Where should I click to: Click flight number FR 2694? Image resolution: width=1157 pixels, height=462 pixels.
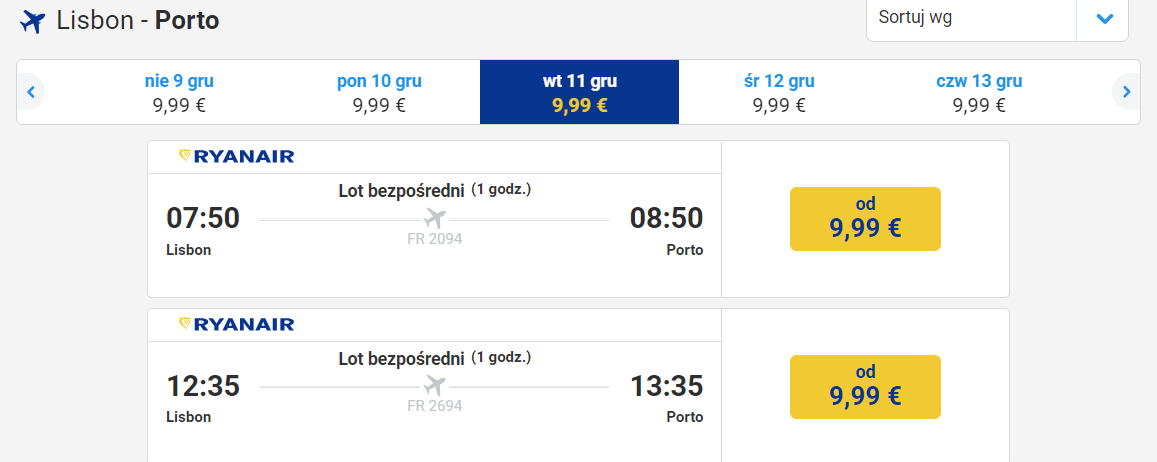435,406
